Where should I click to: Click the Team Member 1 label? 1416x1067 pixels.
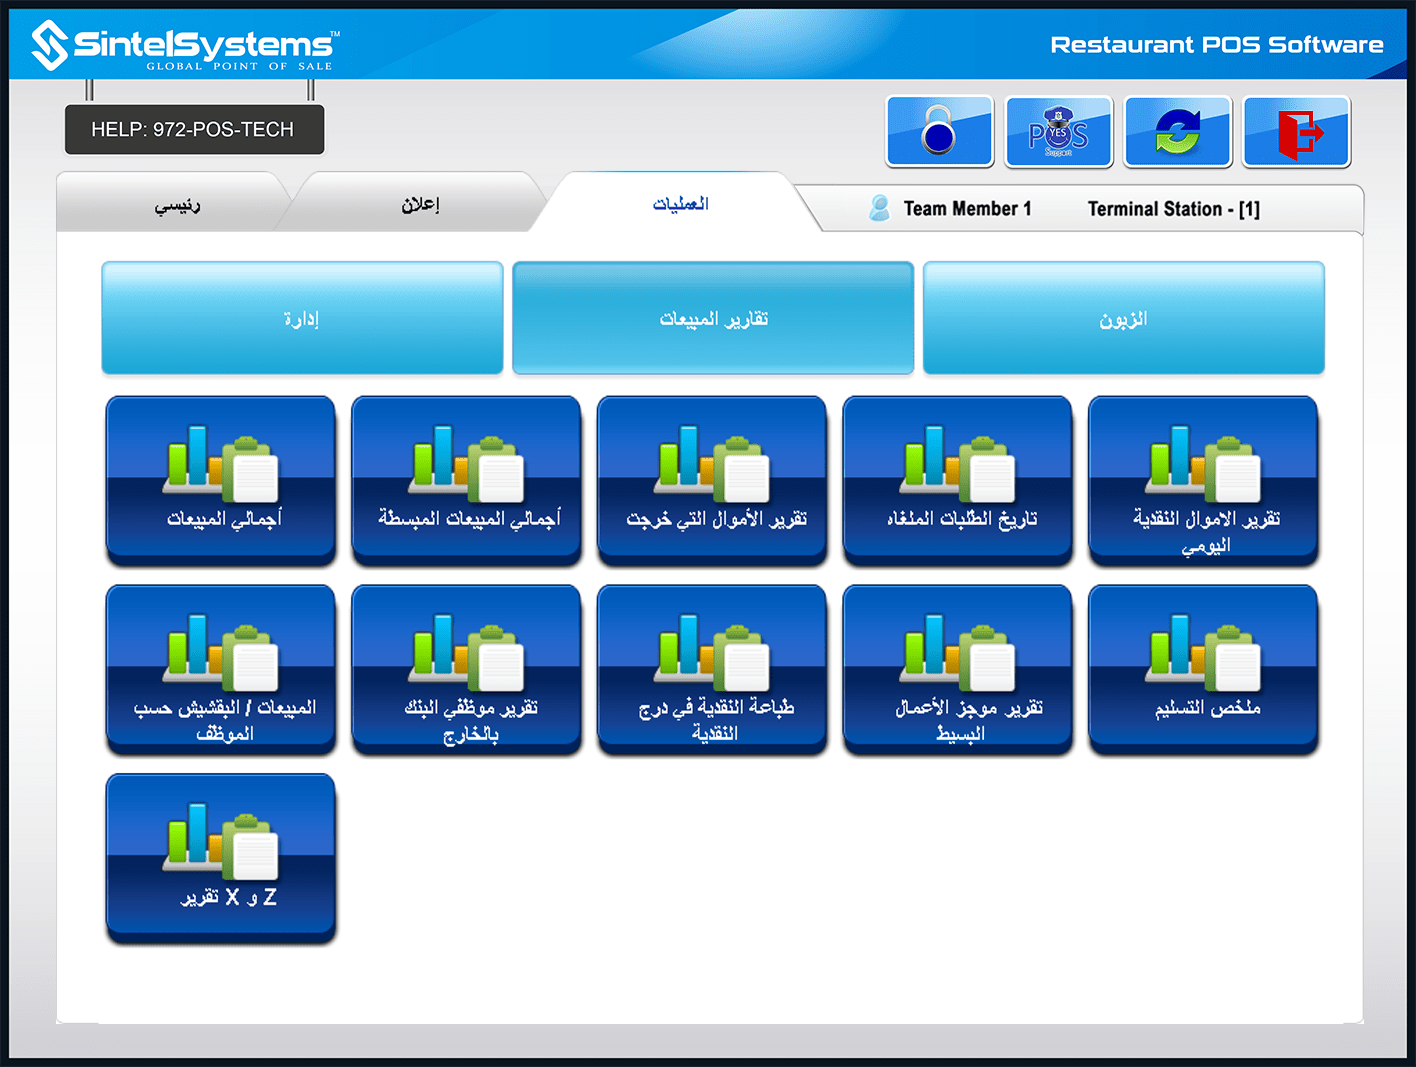[x=967, y=209]
